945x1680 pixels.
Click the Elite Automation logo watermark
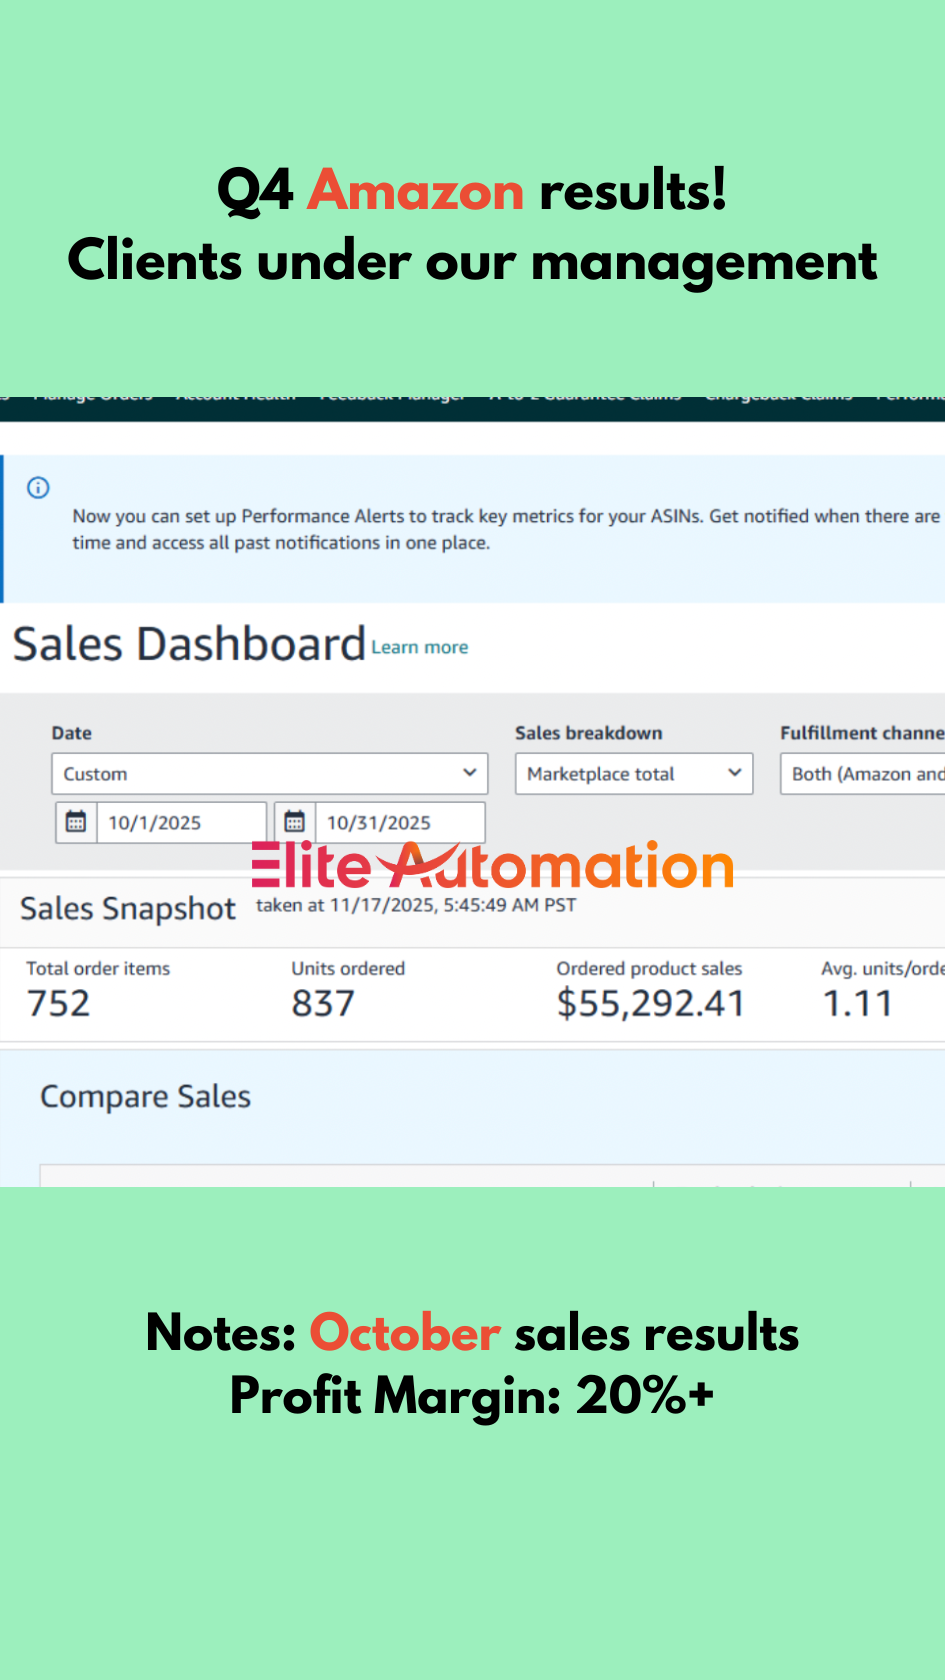(492, 866)
